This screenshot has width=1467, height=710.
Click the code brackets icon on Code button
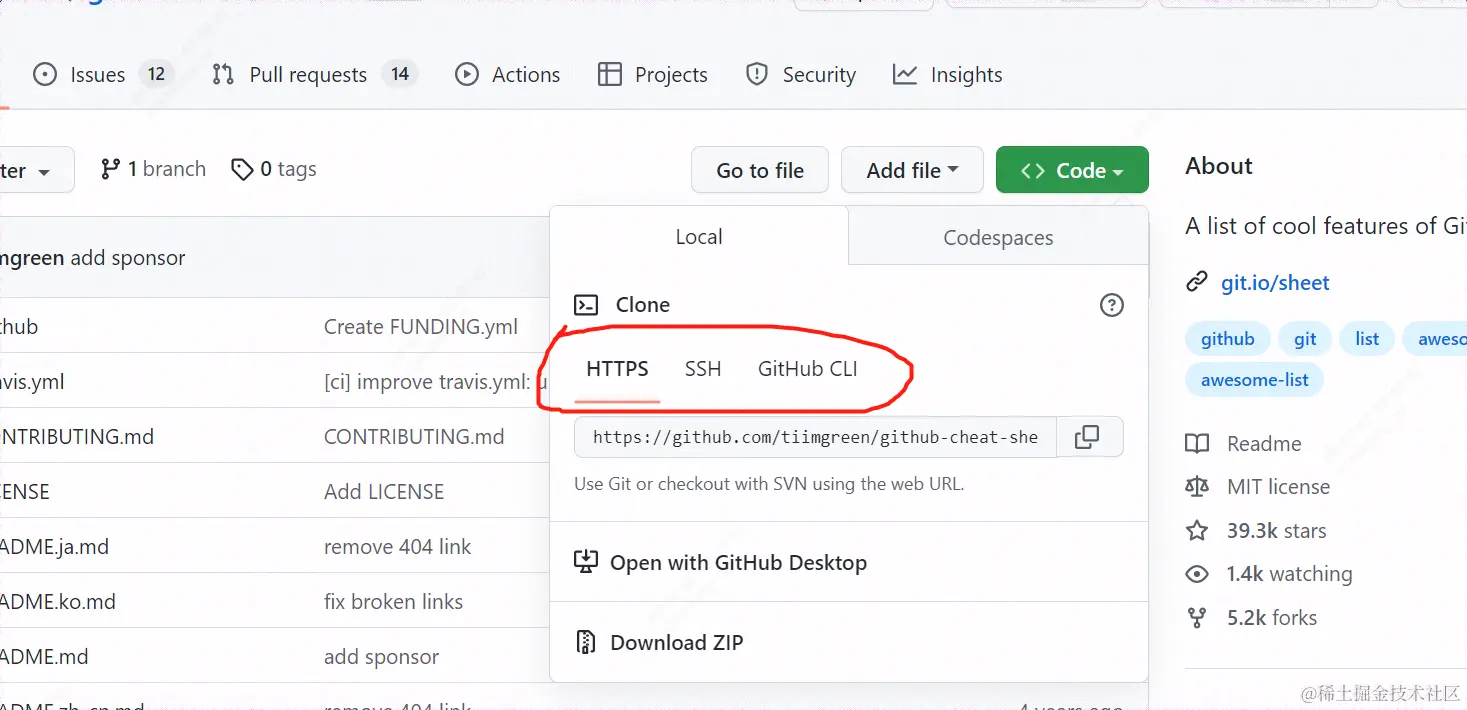pos(1033,171)
